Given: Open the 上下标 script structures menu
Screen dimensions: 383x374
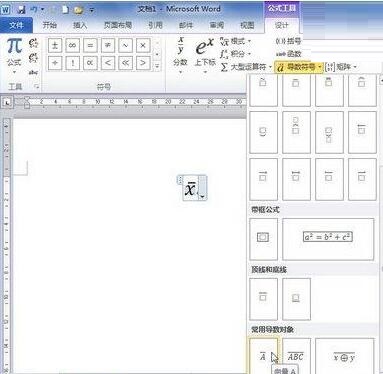Looking at the screenshot, I should [205, 55].
